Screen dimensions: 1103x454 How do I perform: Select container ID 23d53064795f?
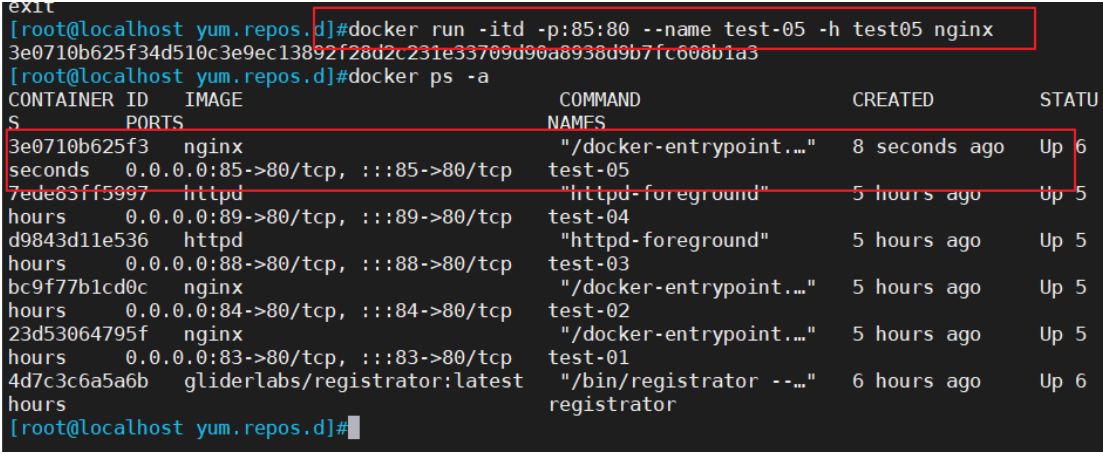coord(78,334)
